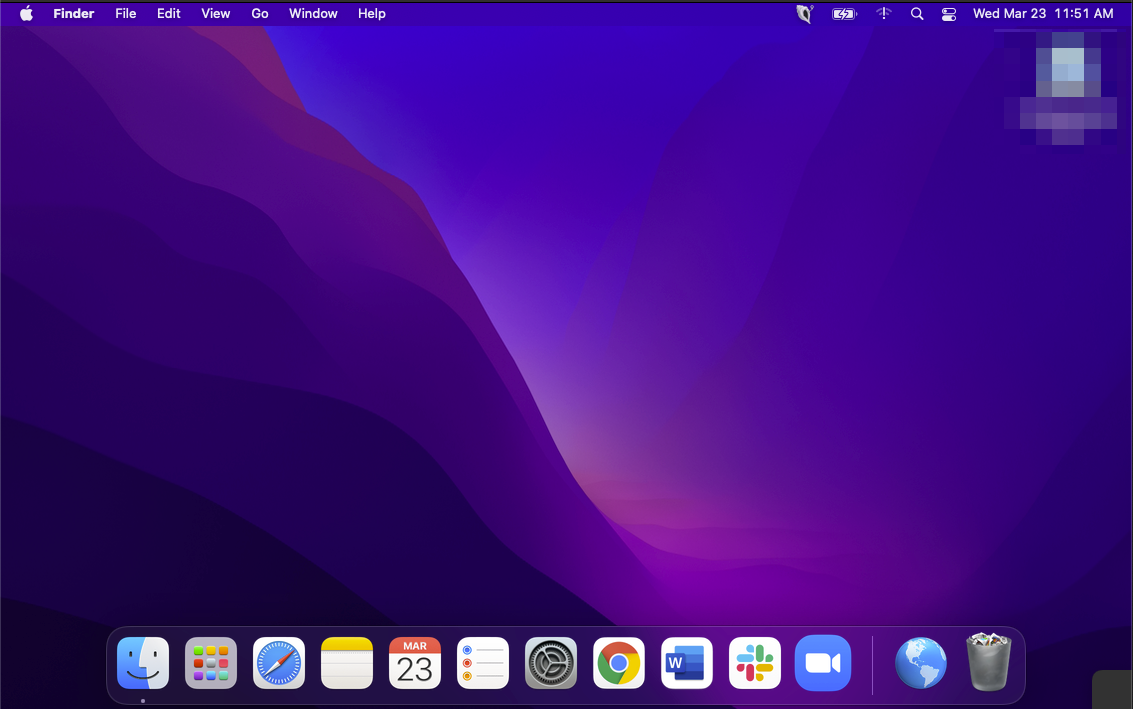The width and height of the screenshot is (1133, 709).
Task: Open the Reminders app
Action: 482,663
